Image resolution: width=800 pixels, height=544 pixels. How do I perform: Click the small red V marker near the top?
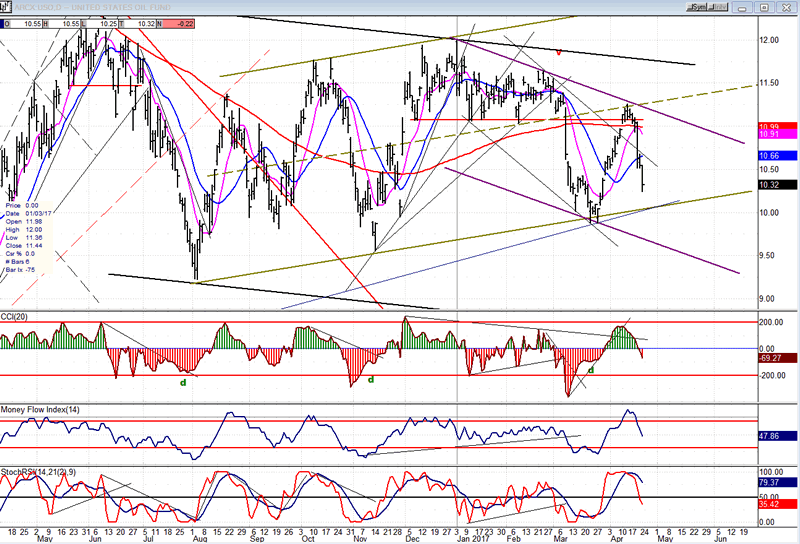coord(559,50)
